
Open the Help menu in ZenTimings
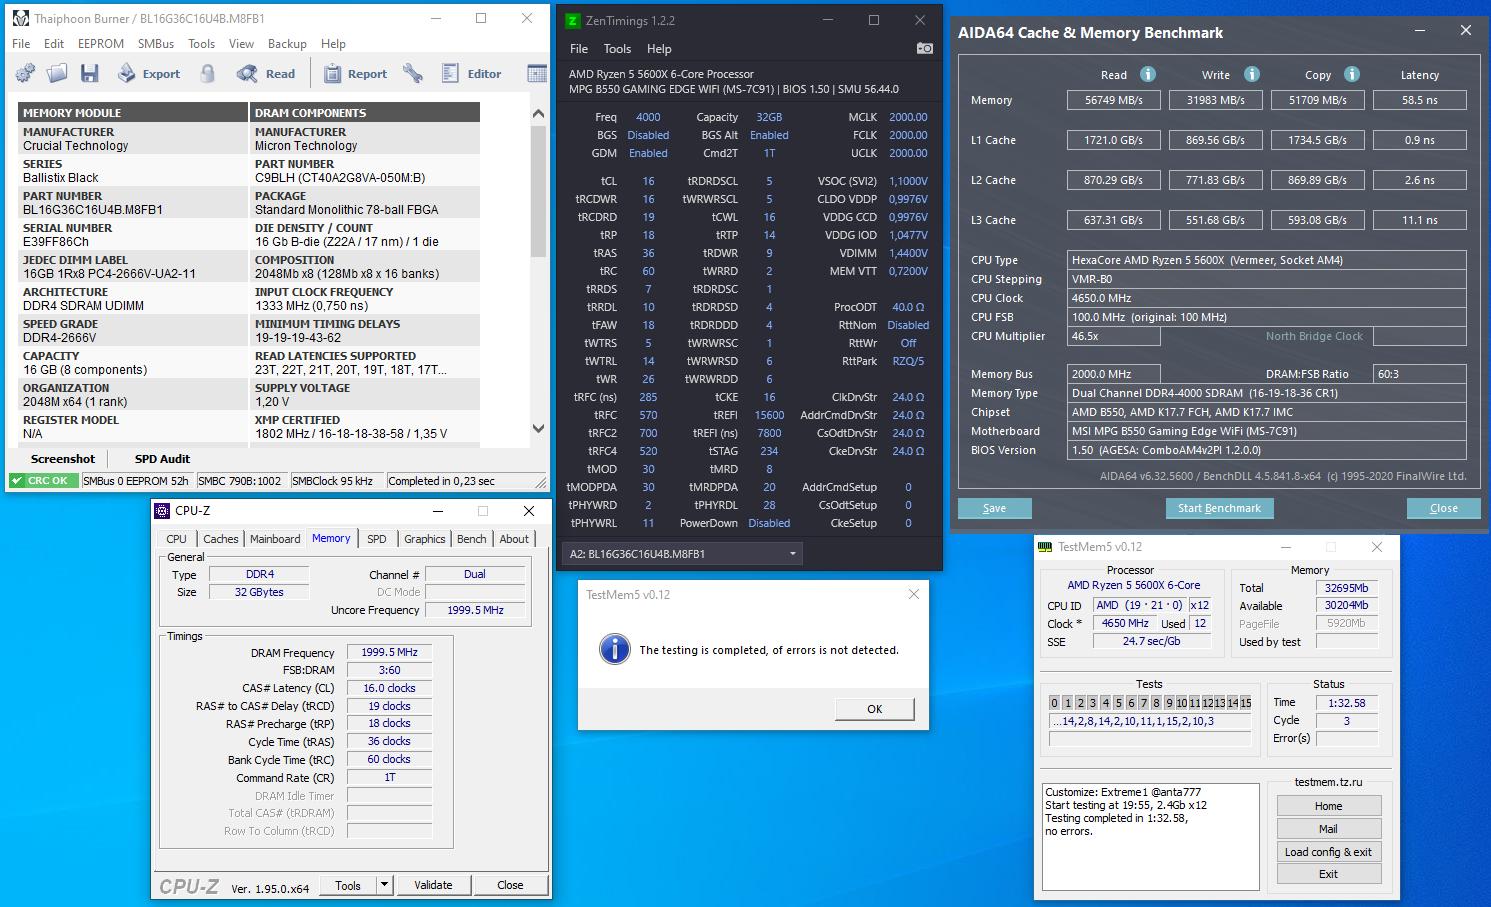click(659, 49)
